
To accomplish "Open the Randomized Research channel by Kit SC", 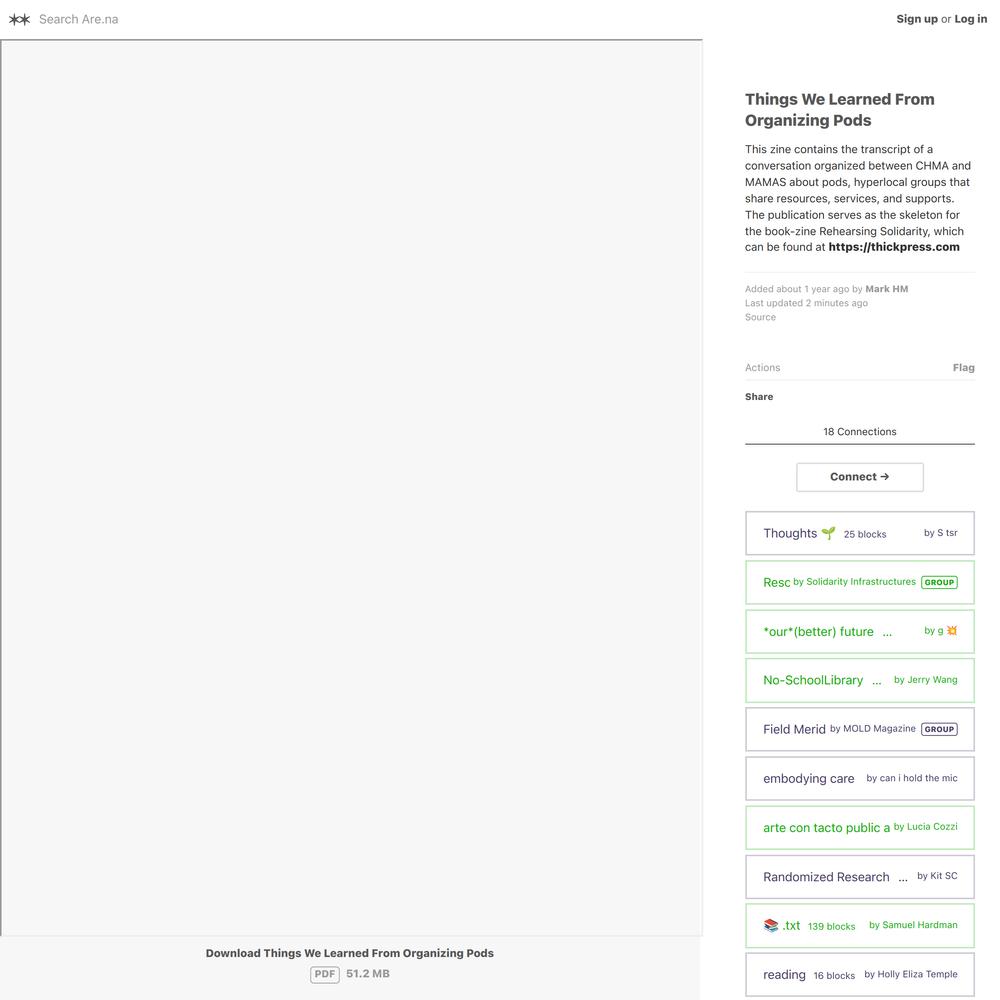I will point(860,876).
